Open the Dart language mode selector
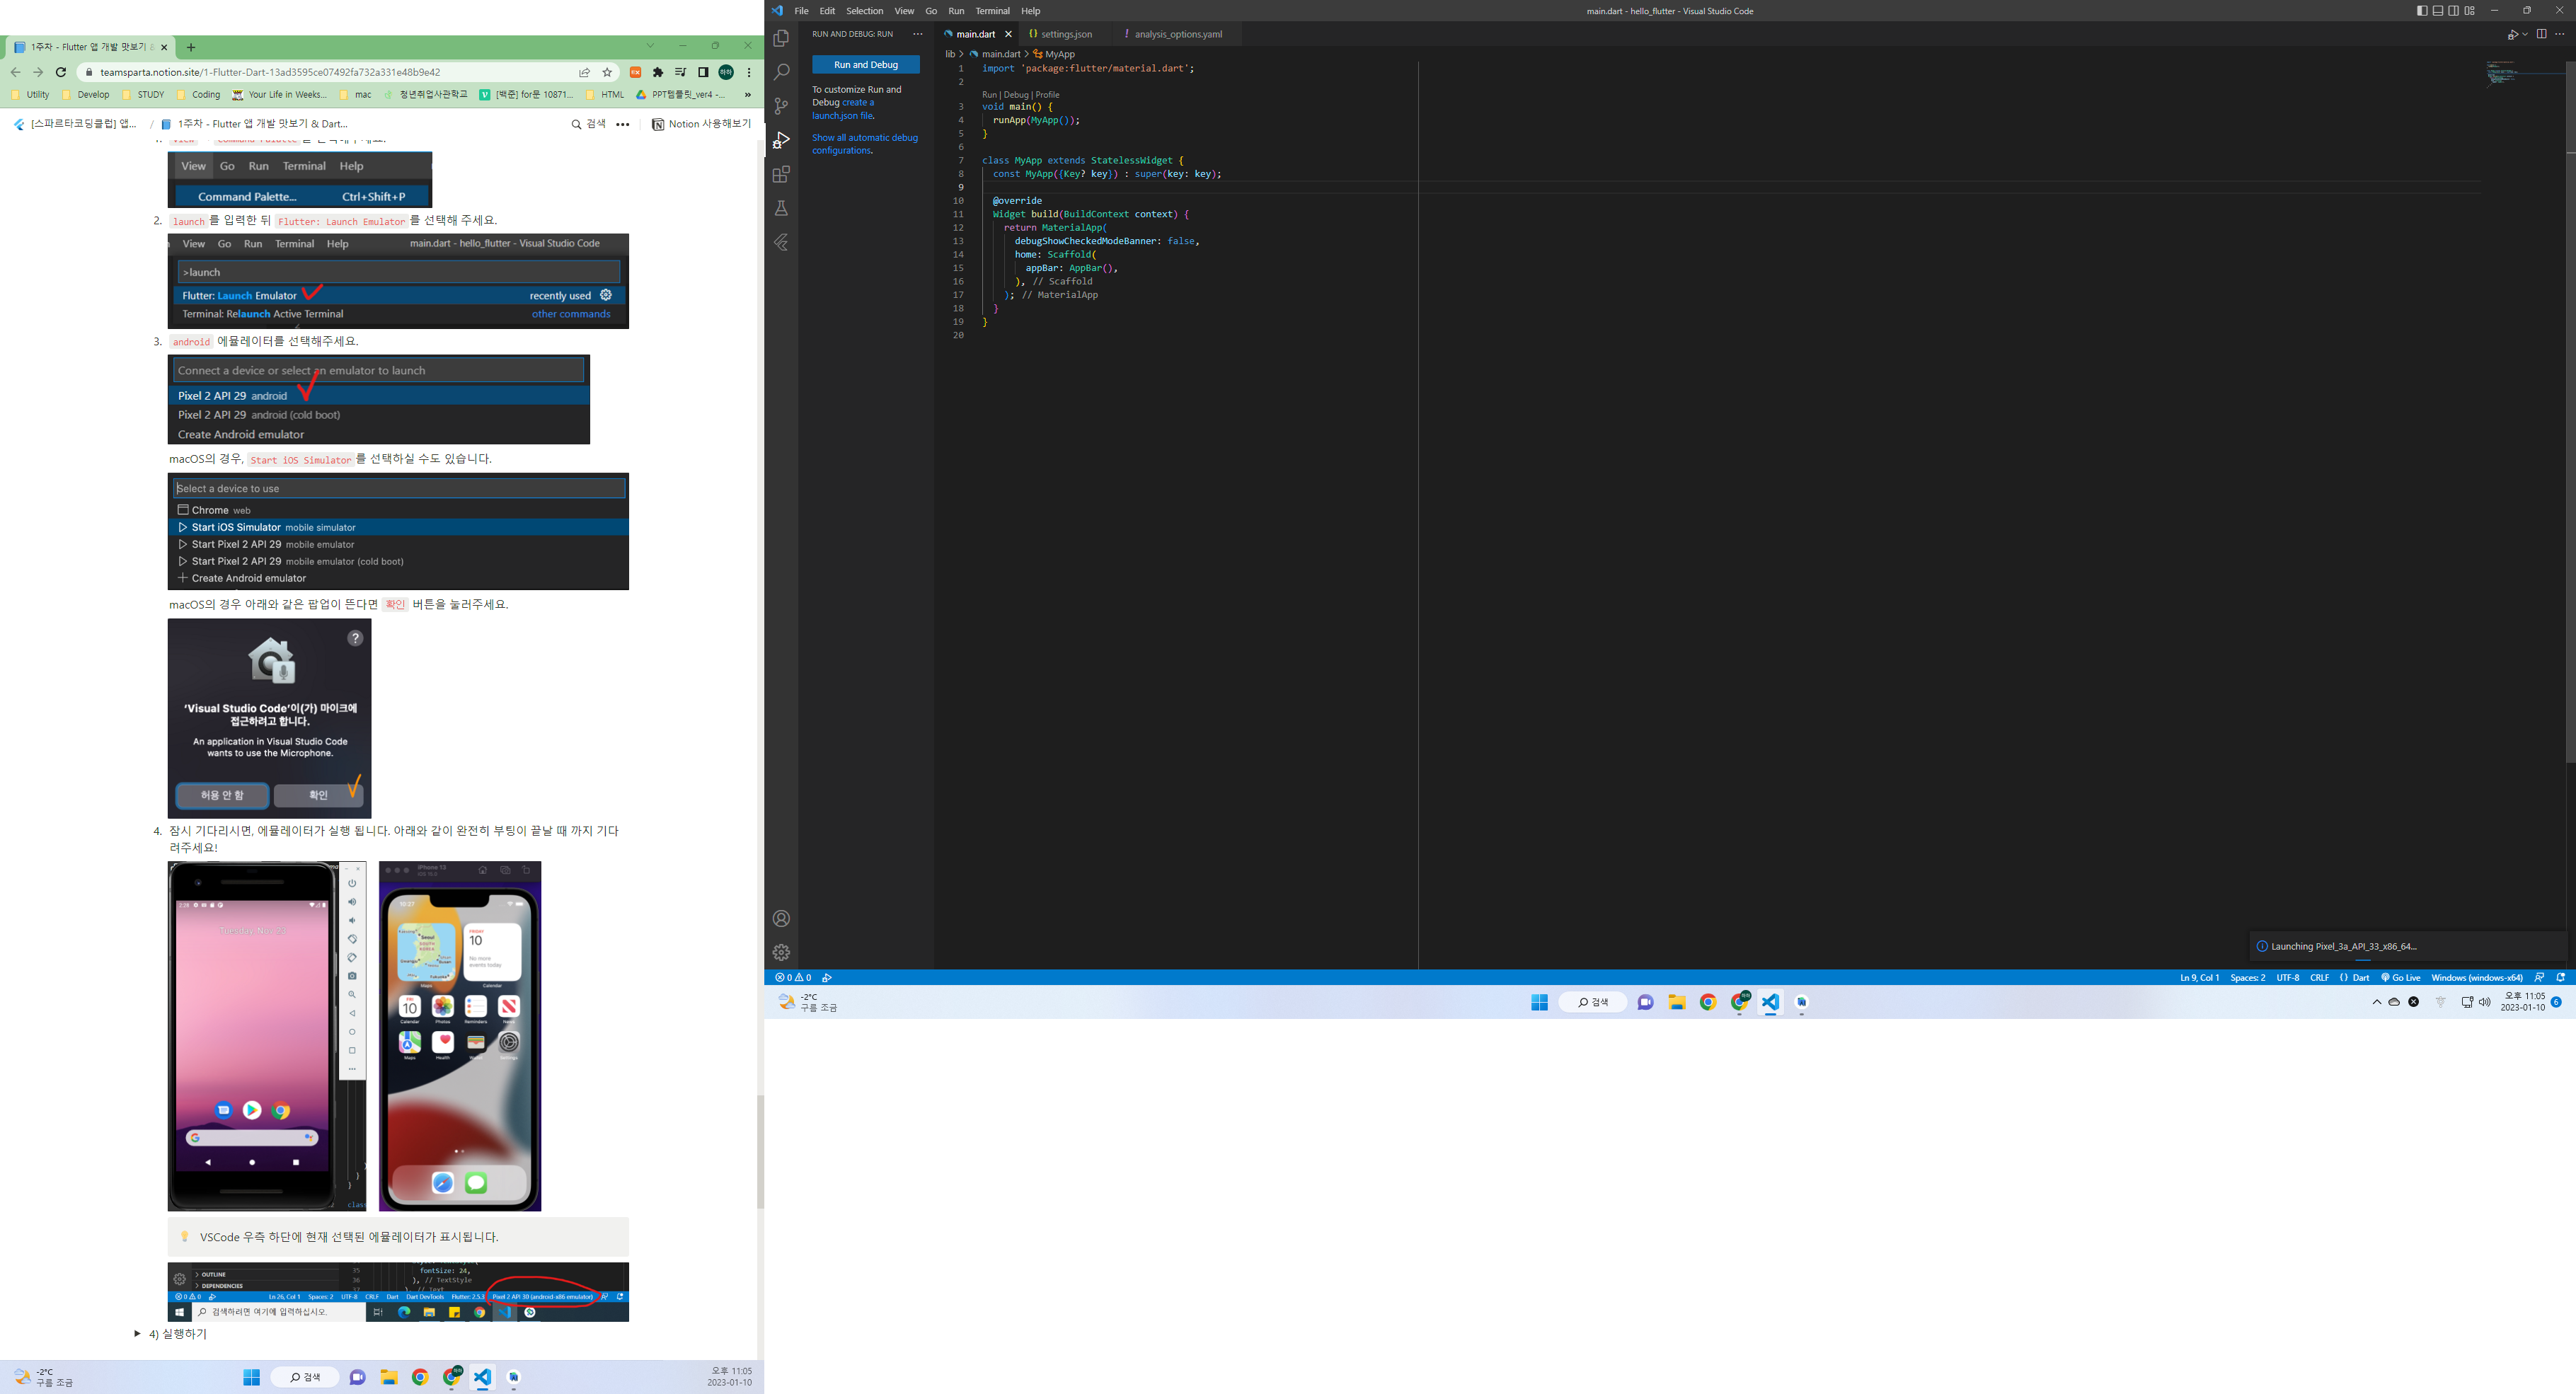2576x1394 pixels. tap(2362, 978)
